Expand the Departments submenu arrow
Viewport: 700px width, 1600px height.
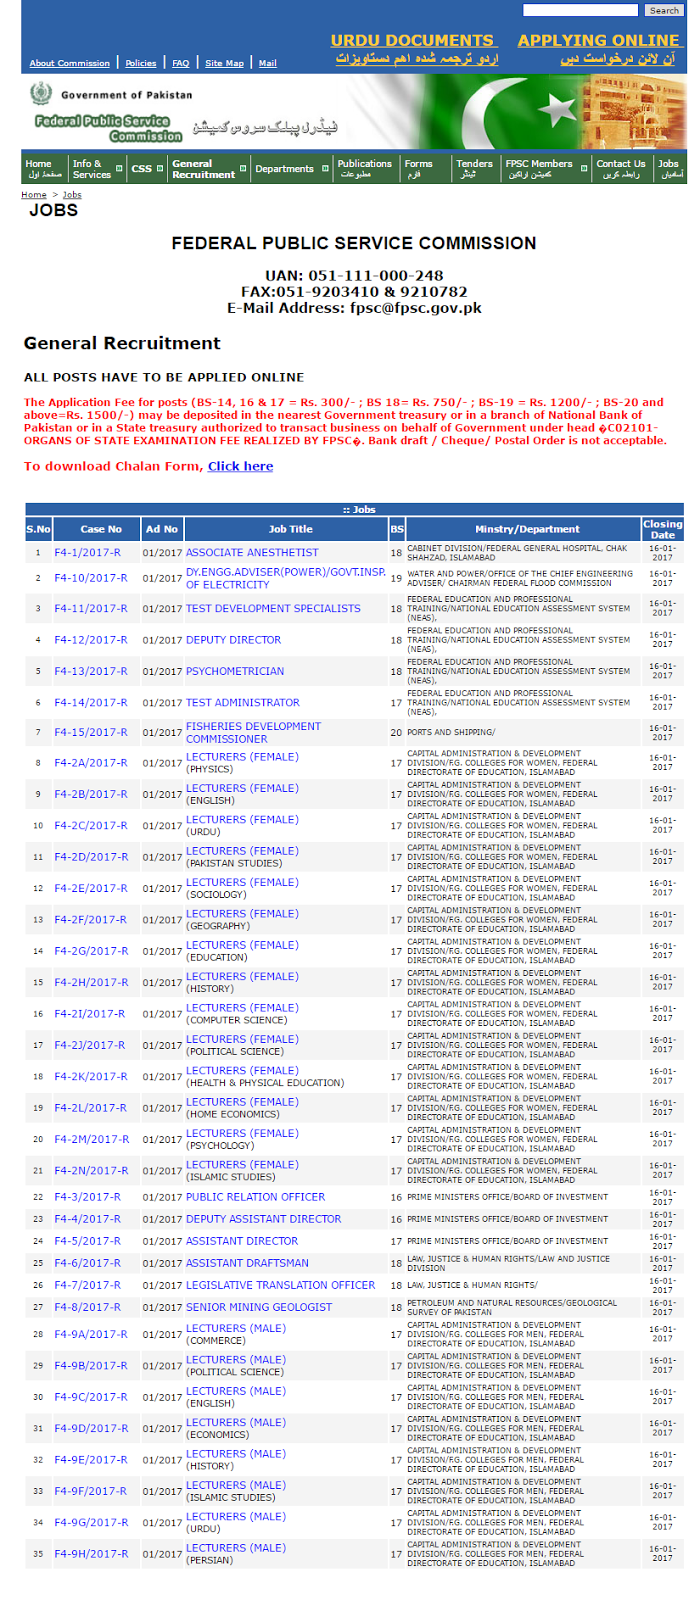(x=325, y=168)
